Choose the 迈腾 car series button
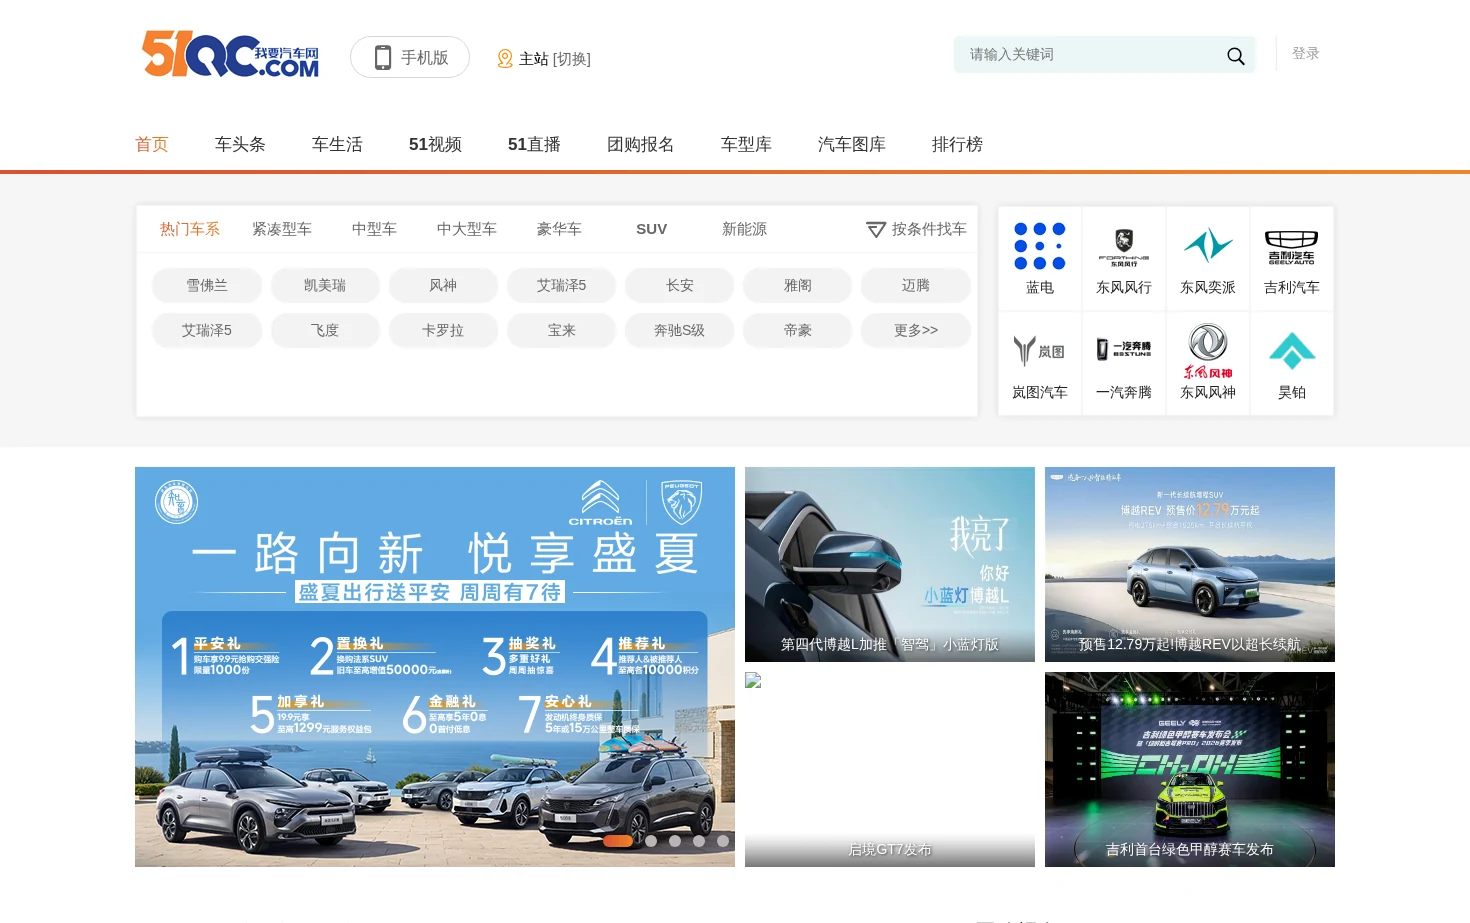The height and width of the screenshot is (923, 1470). tap(916, 285)
